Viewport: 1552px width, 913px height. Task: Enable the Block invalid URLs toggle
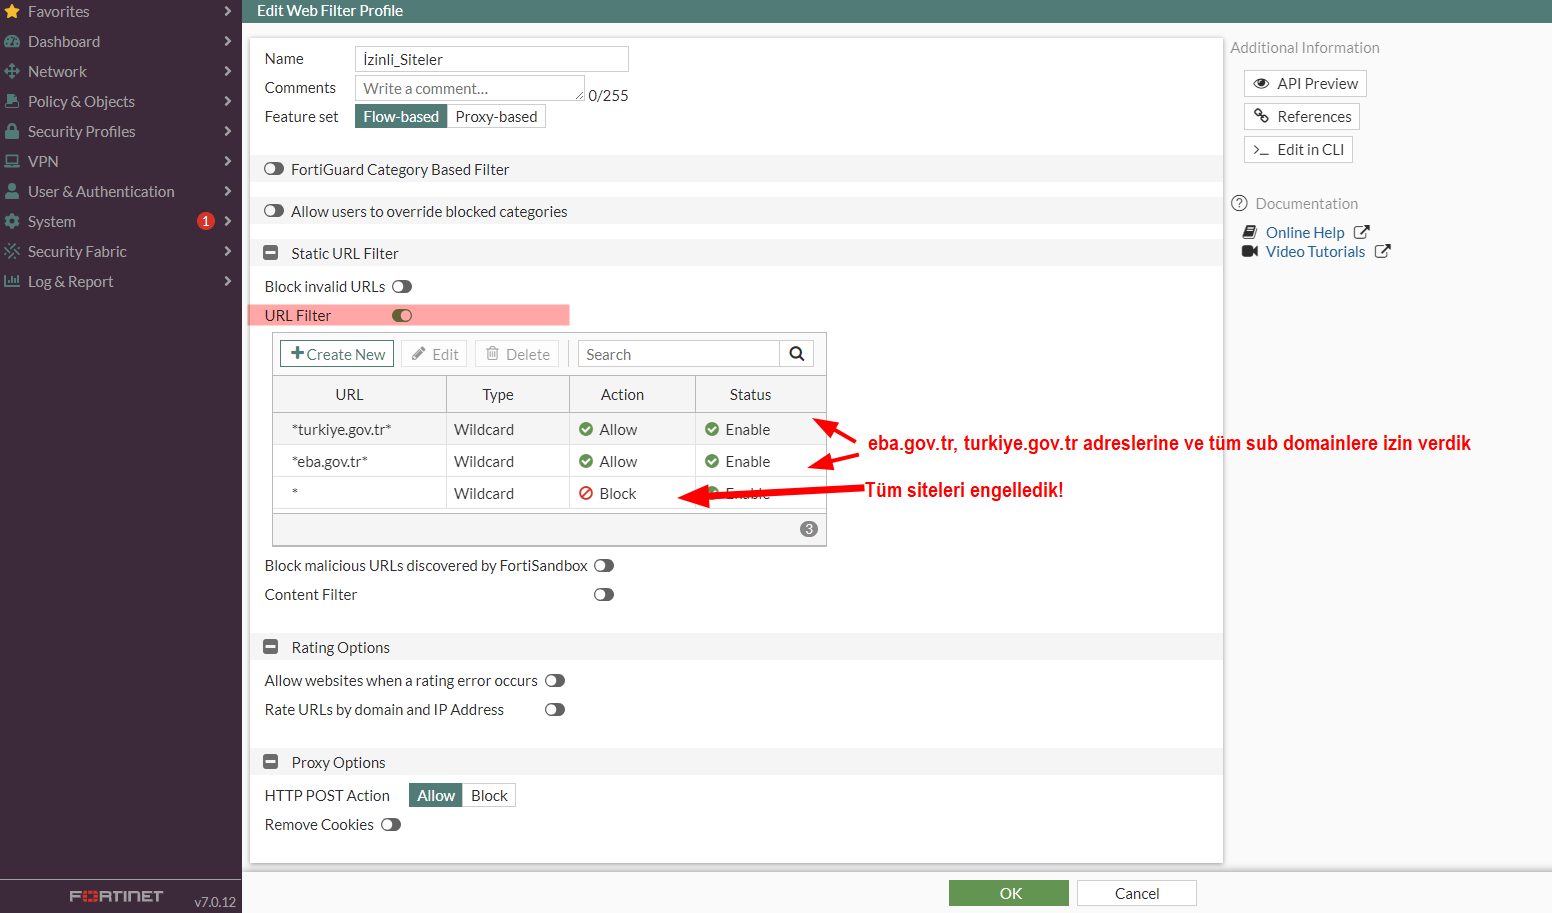tap(402, 286)
